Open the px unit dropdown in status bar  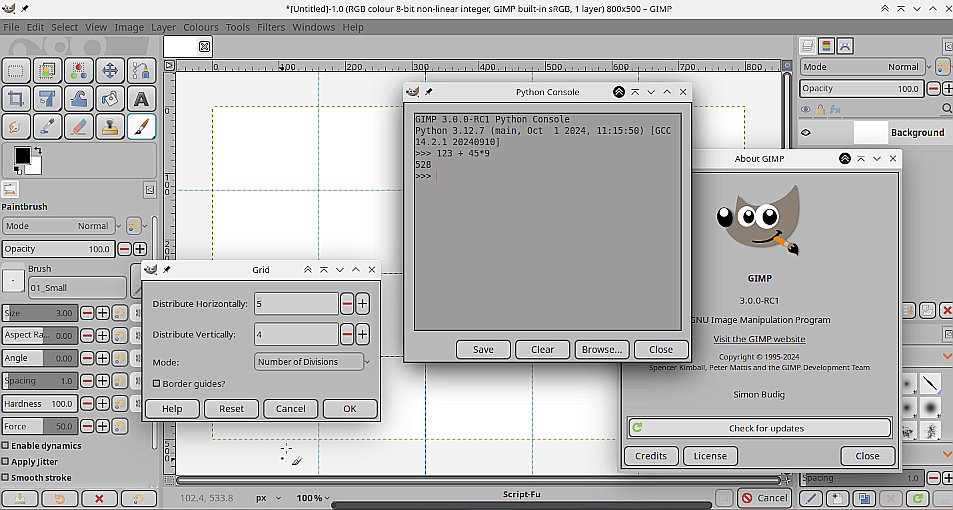pyautogui.click(x=268, y=498)
